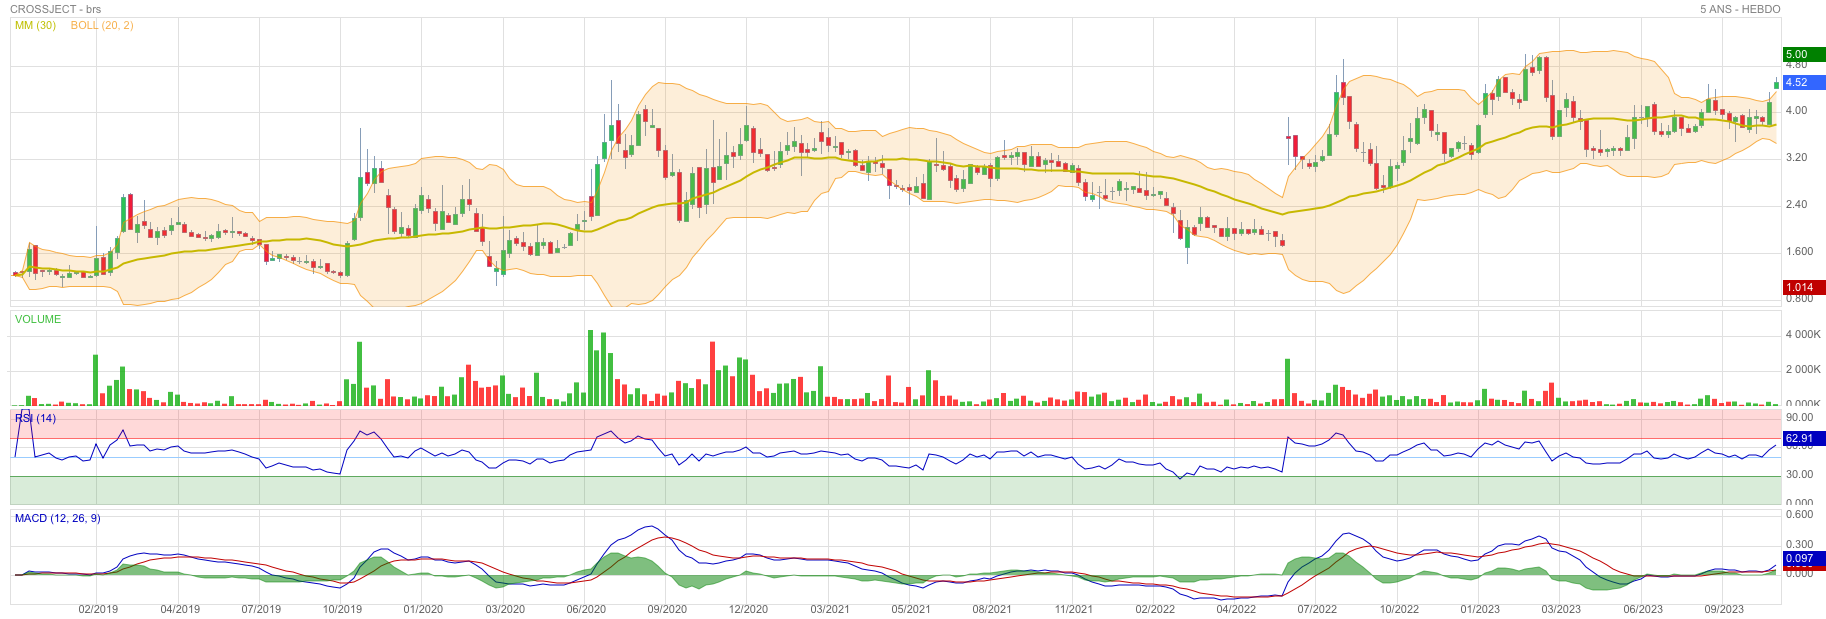Viewport: 1826px width, 619px height.
Task: Click the 04/2022 date axis label
Action: pos(1236,609)
